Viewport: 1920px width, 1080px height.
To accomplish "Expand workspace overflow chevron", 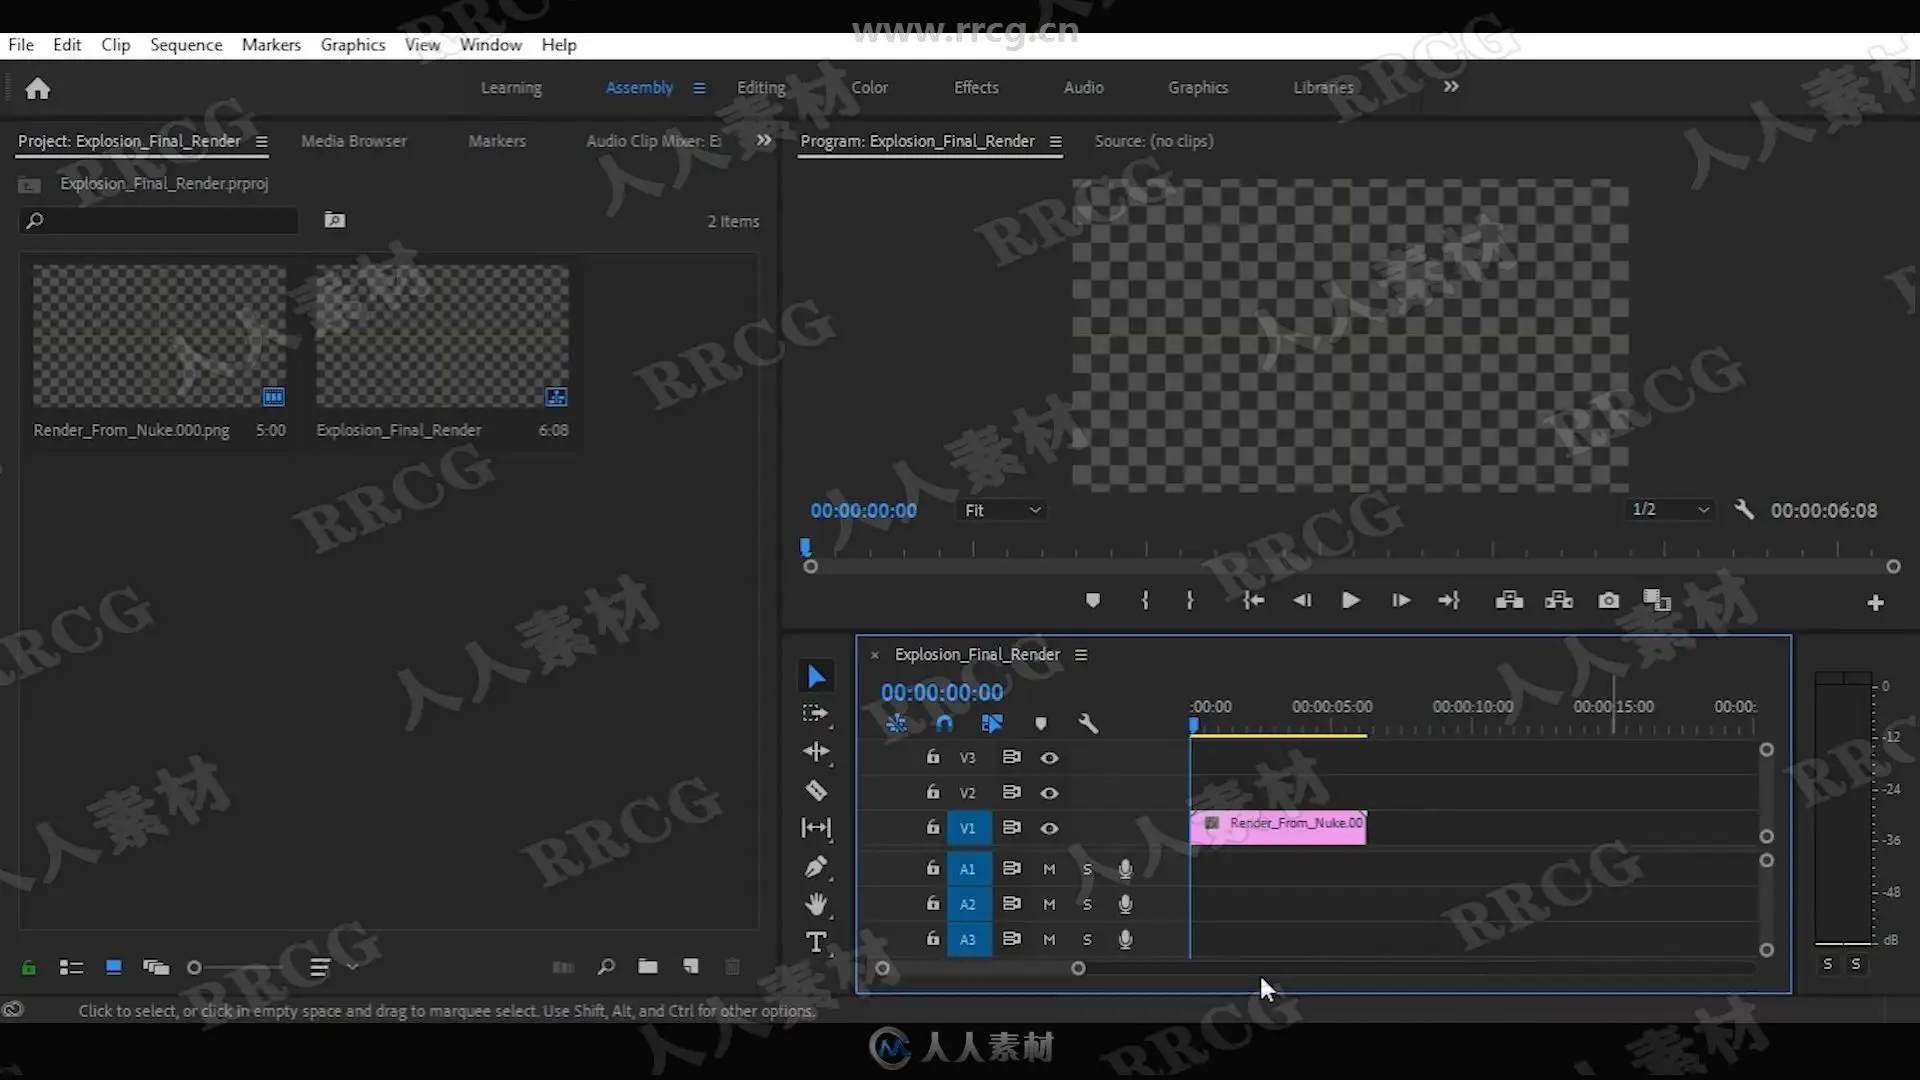I will click(1451, 87).
